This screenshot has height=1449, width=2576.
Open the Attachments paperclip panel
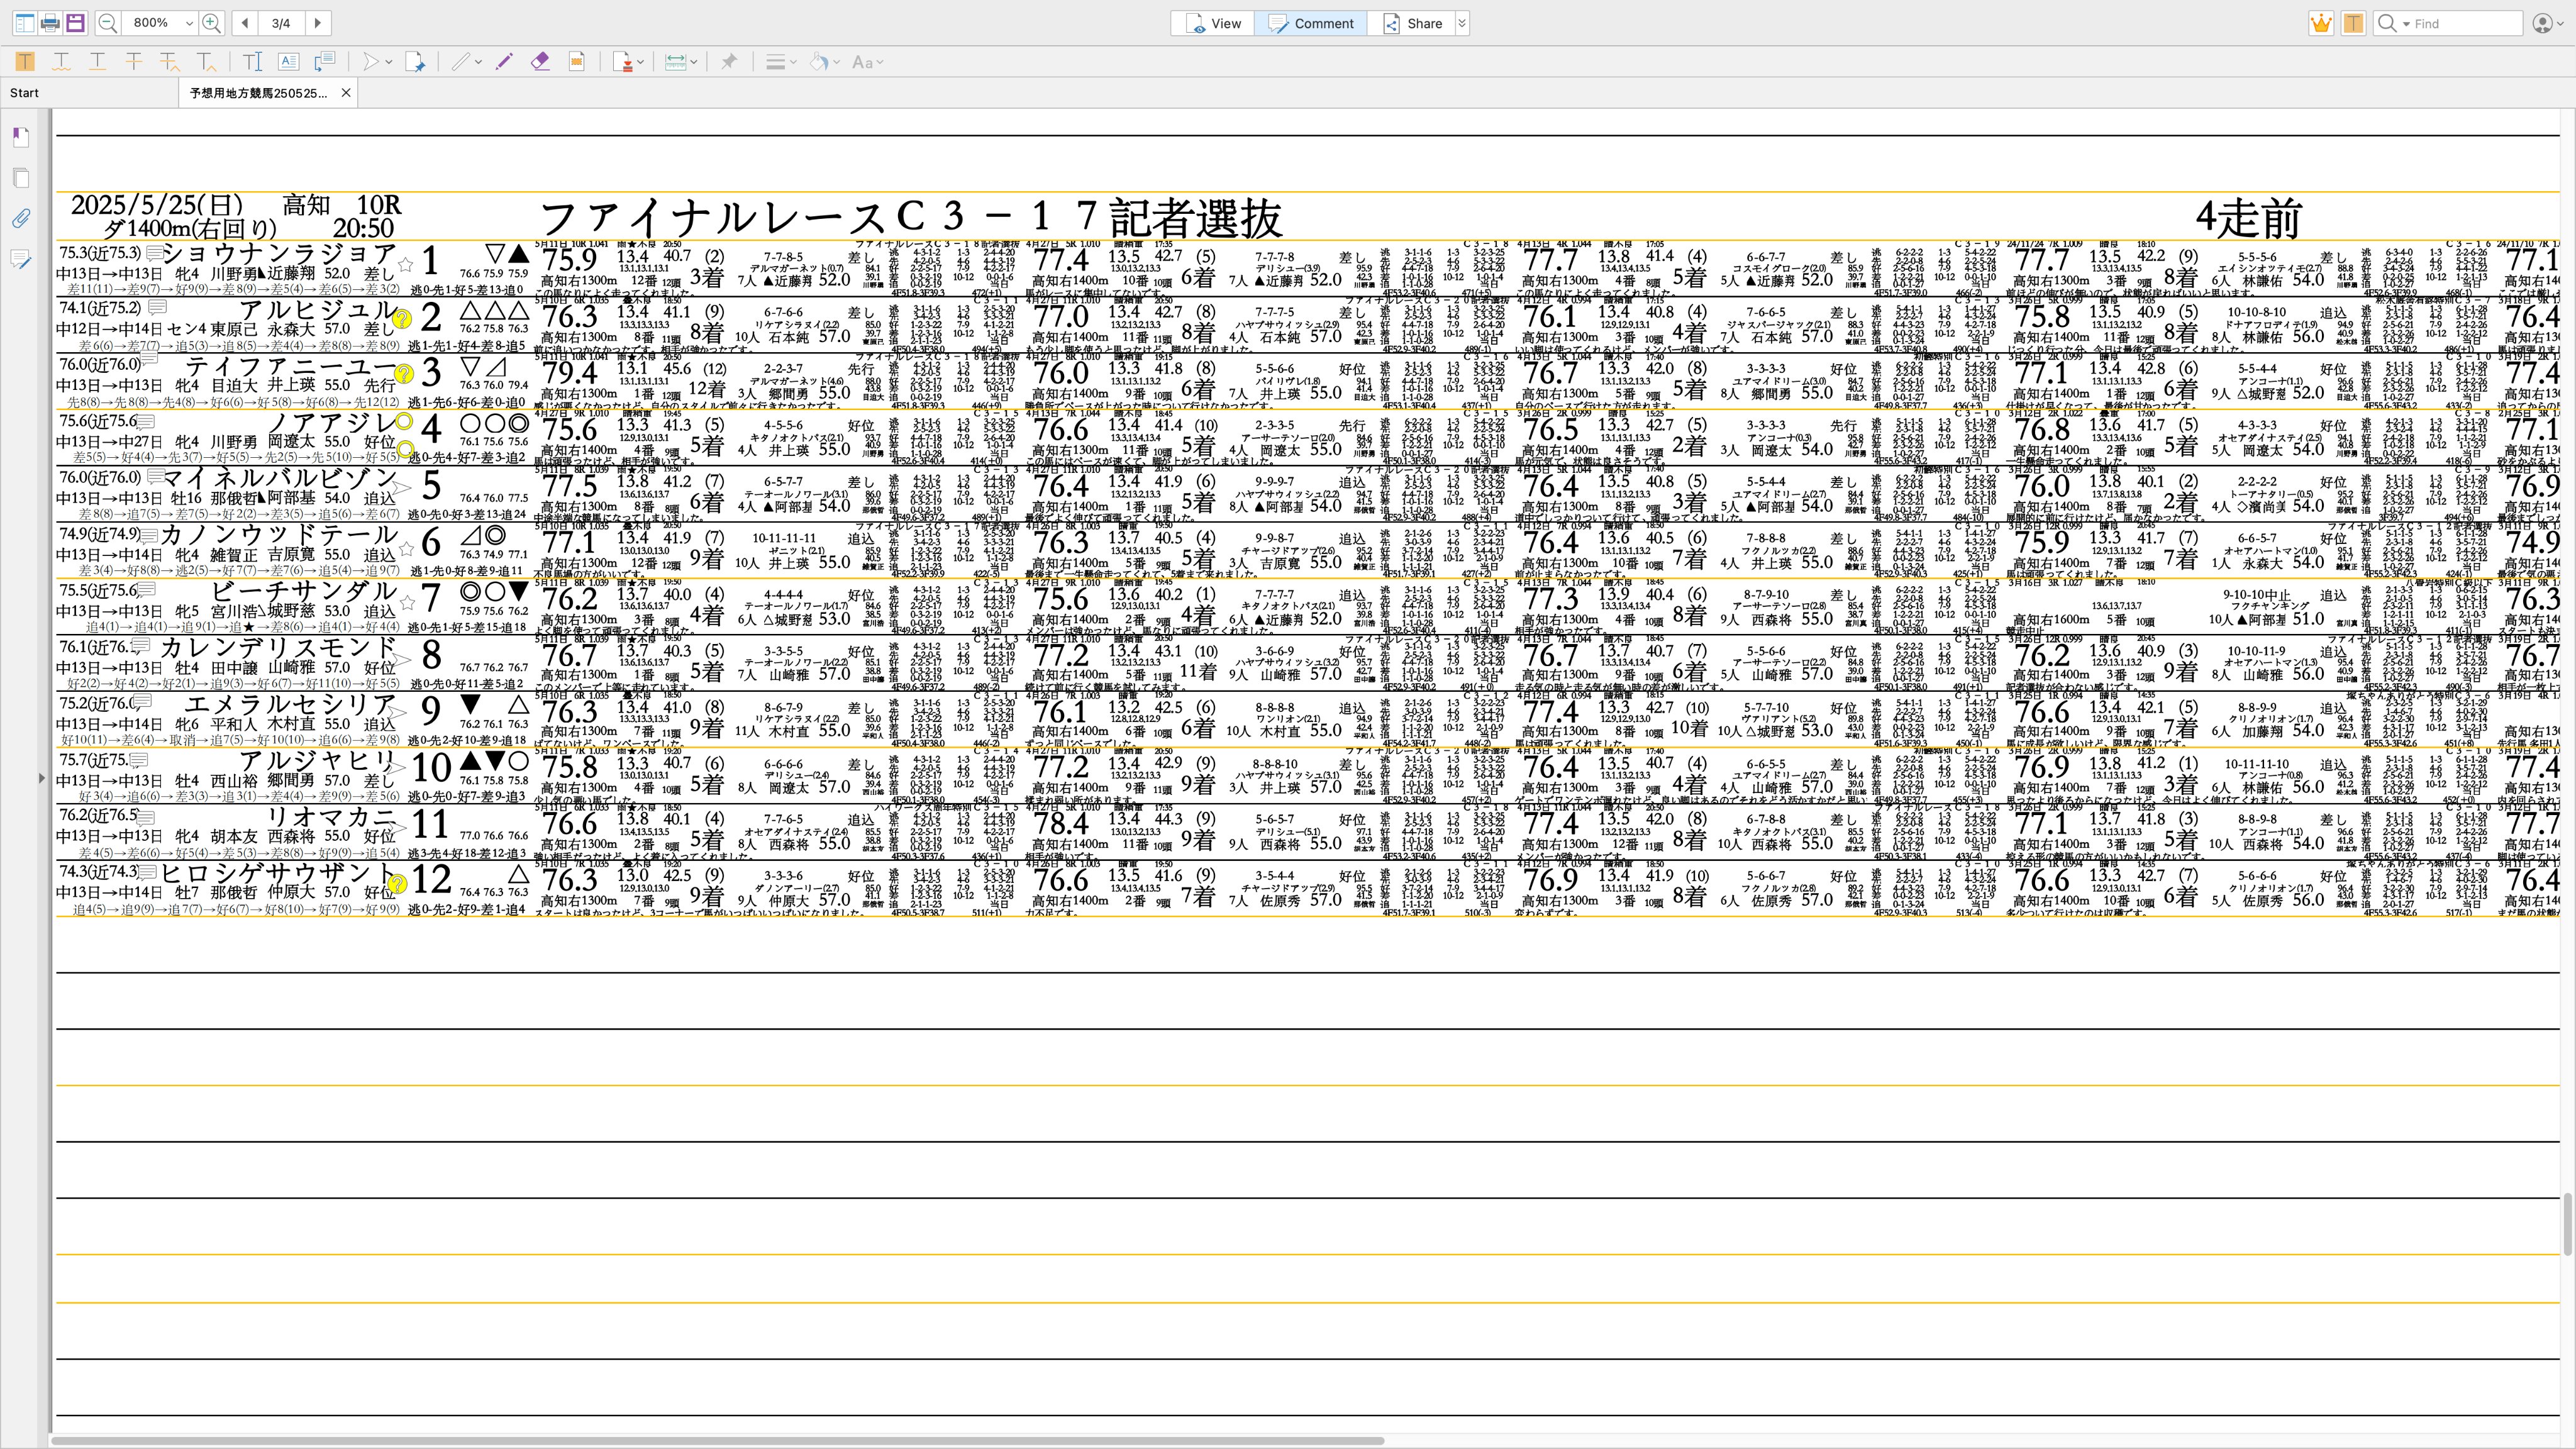click(21, 218)
